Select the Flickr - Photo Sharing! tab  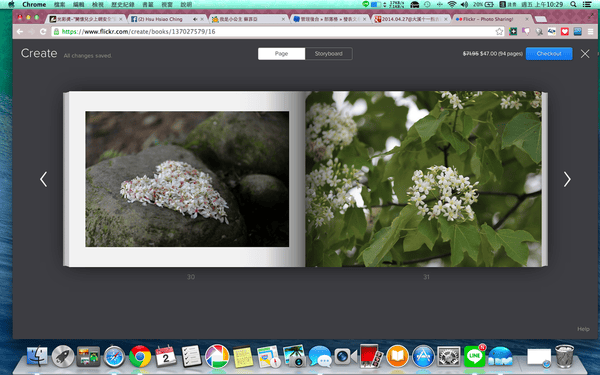point(492,19)
